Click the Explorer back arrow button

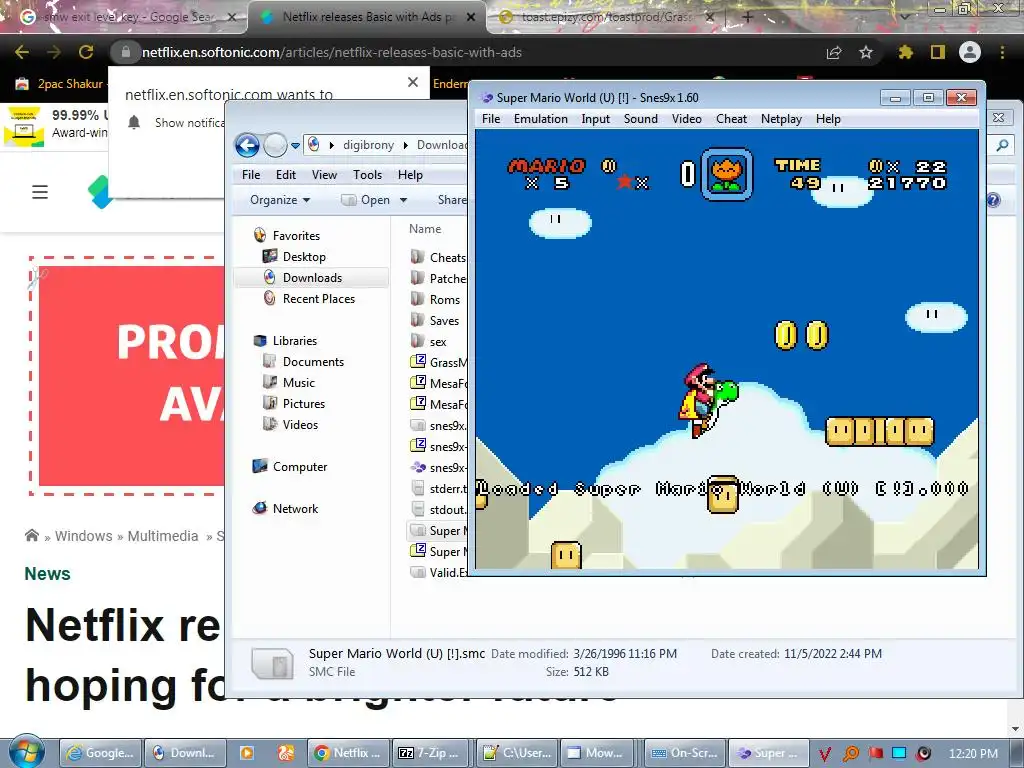247,145
